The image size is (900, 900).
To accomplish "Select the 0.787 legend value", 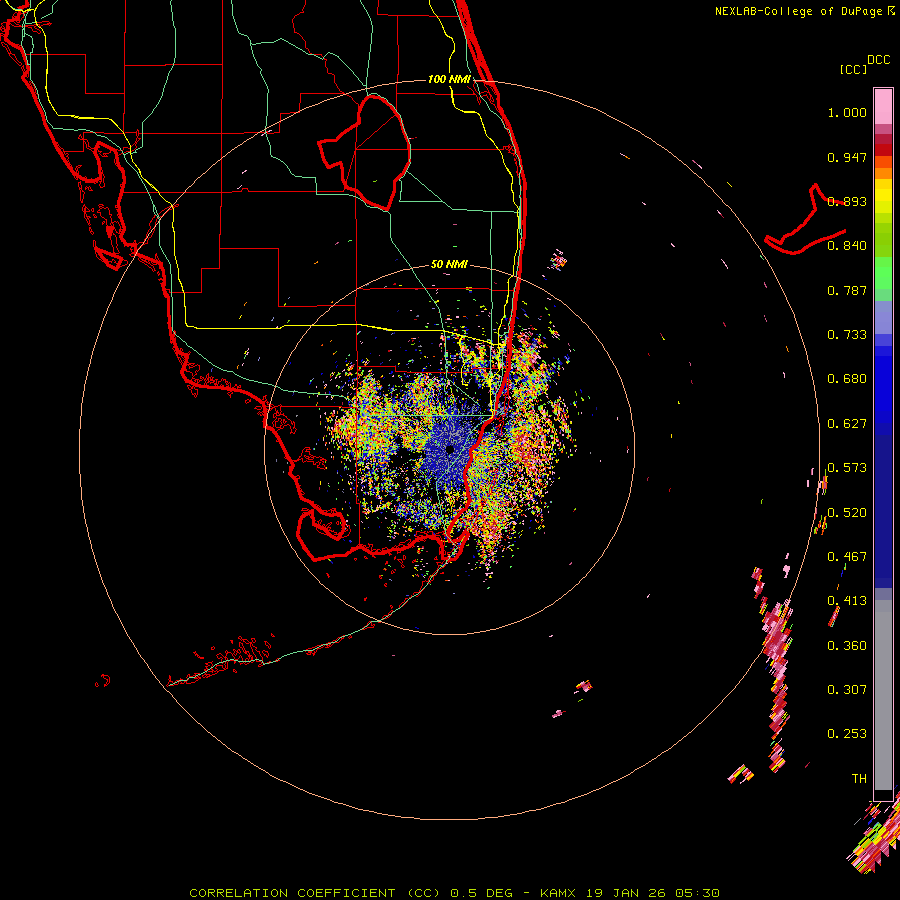I will (x=847, y=290).
